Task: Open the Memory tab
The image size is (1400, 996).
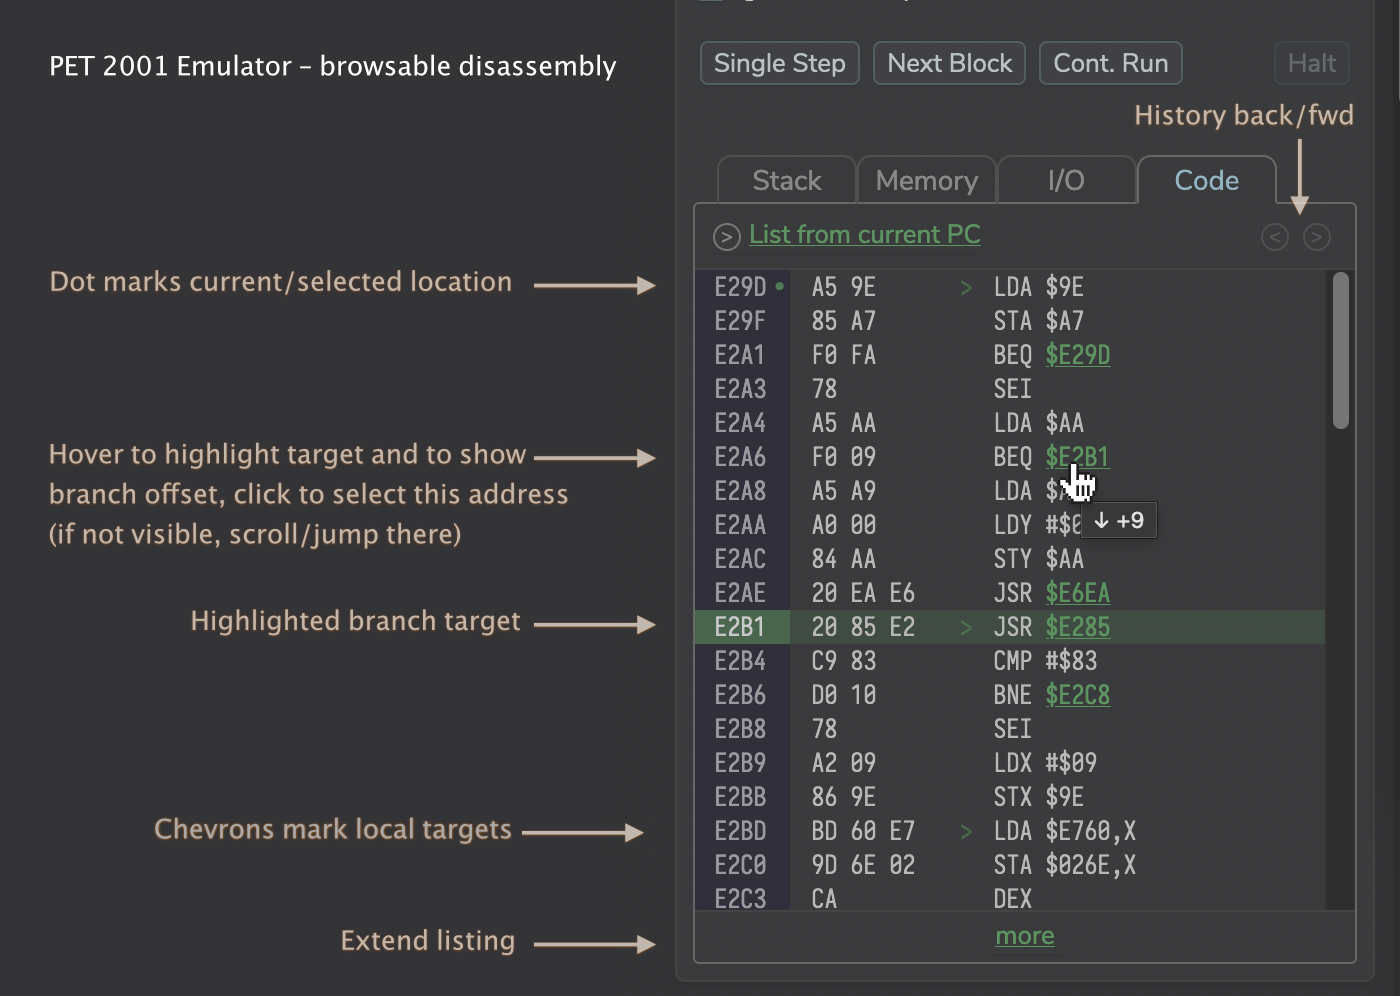Action: click(927, 181)
